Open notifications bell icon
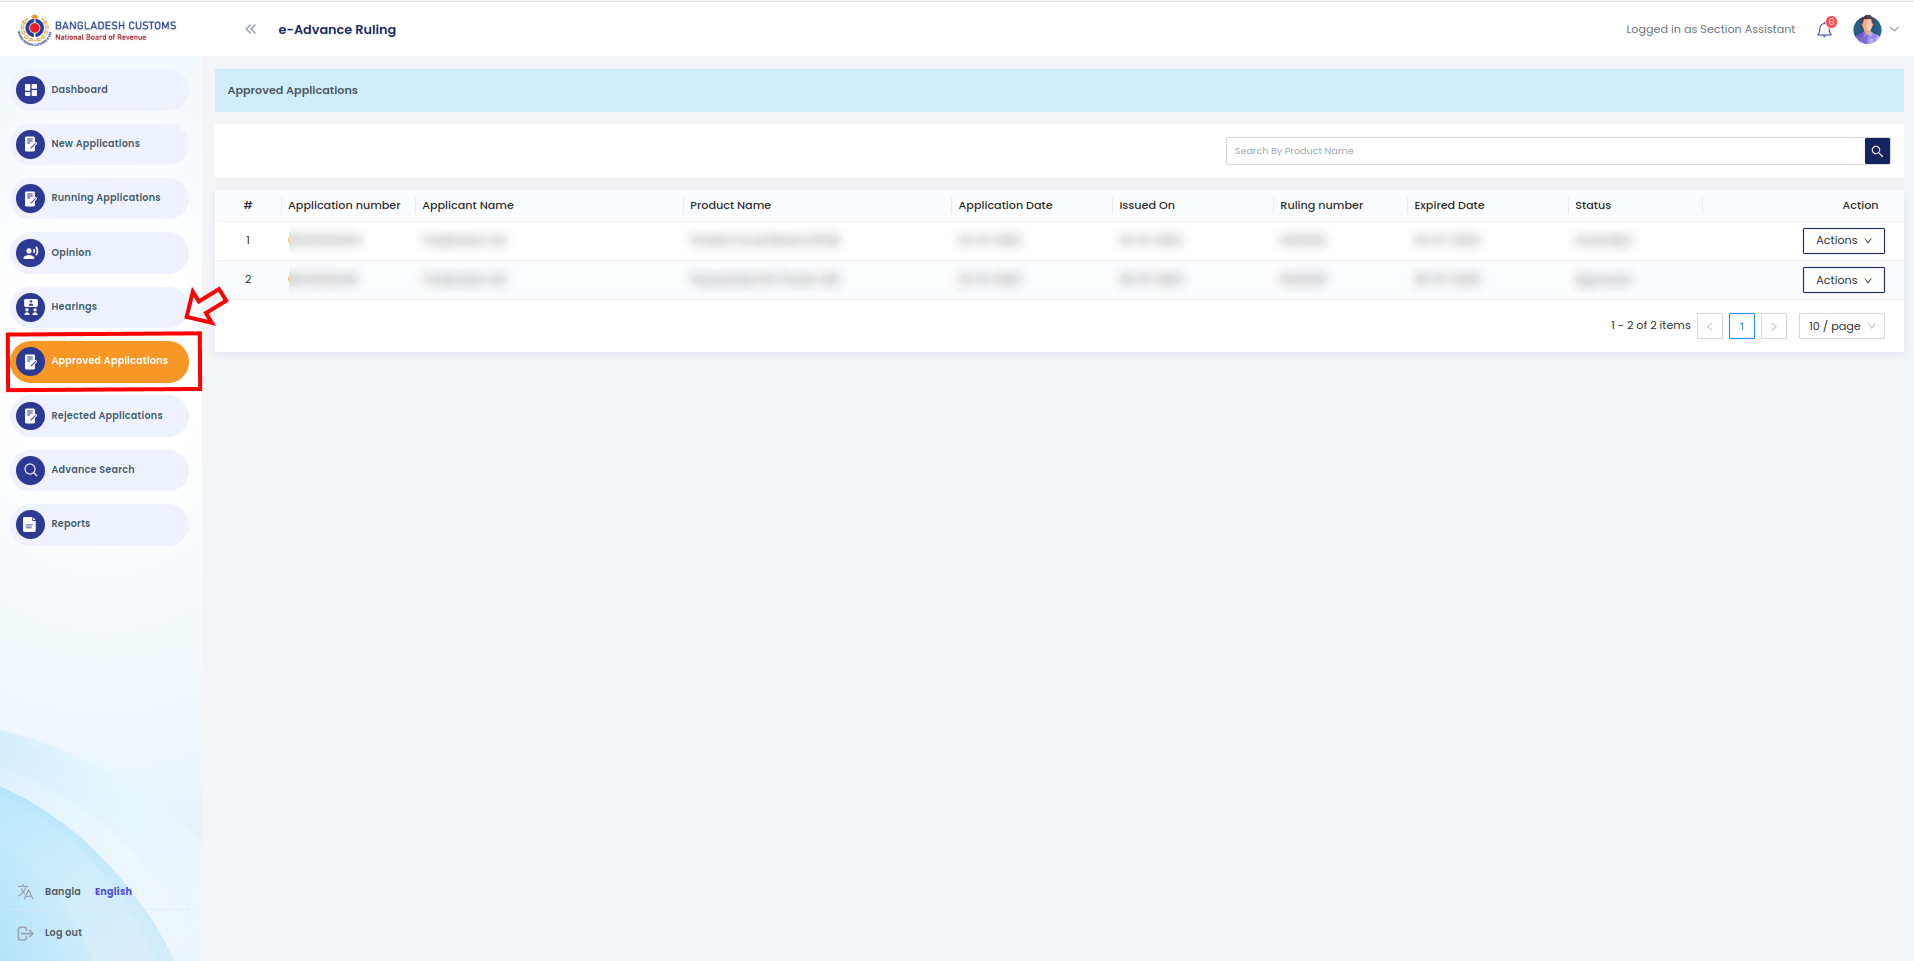This screenshot has height=961, width=1914. click(1825, 29)
